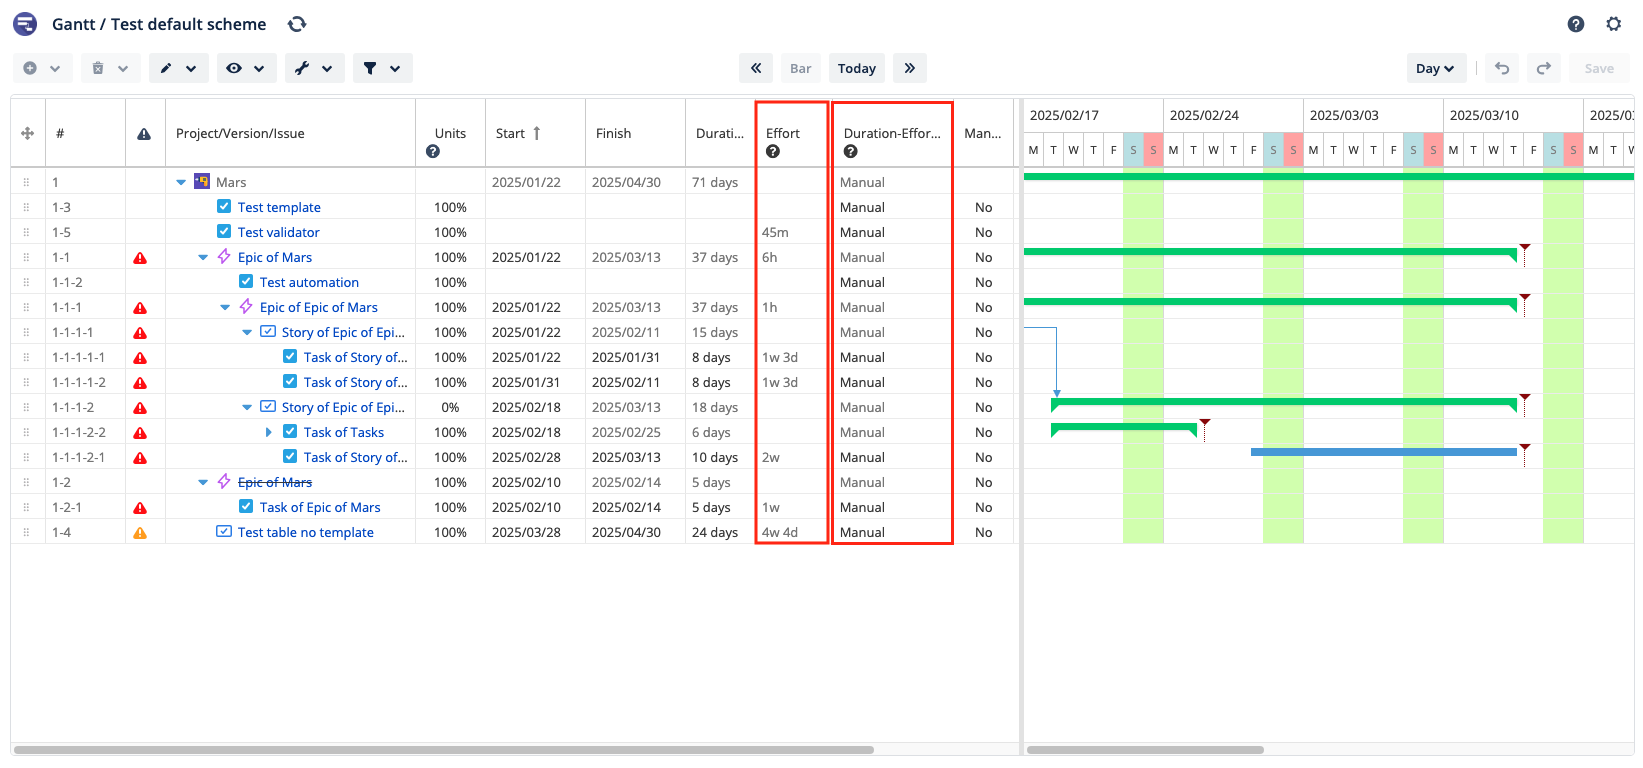Viewport: 1643px width, 768px height.
Task: Expand the Task of Tasks row
Action: pos(268,432)
